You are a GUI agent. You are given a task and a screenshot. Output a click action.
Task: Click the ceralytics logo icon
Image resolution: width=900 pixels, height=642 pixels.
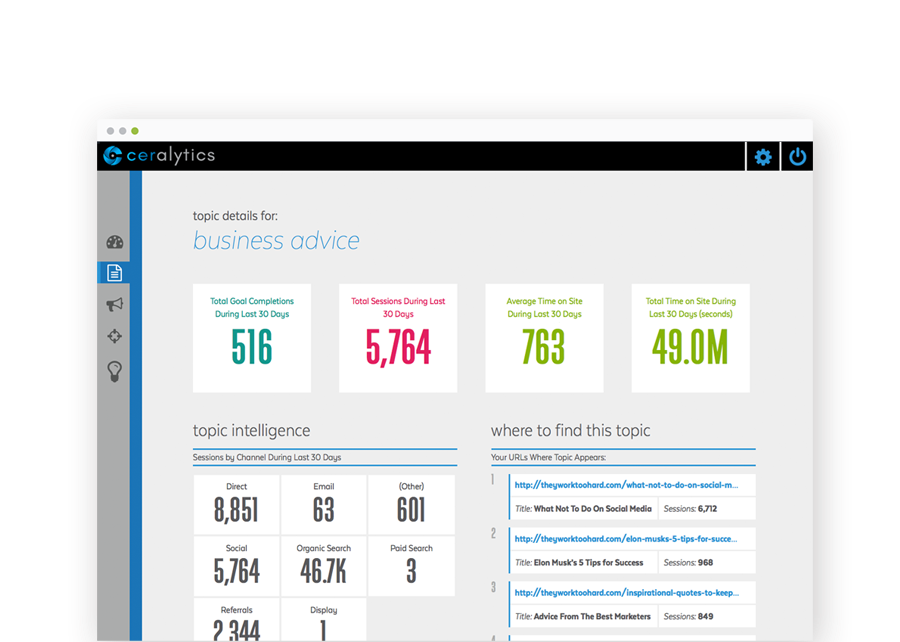click(x=112, y=156)
